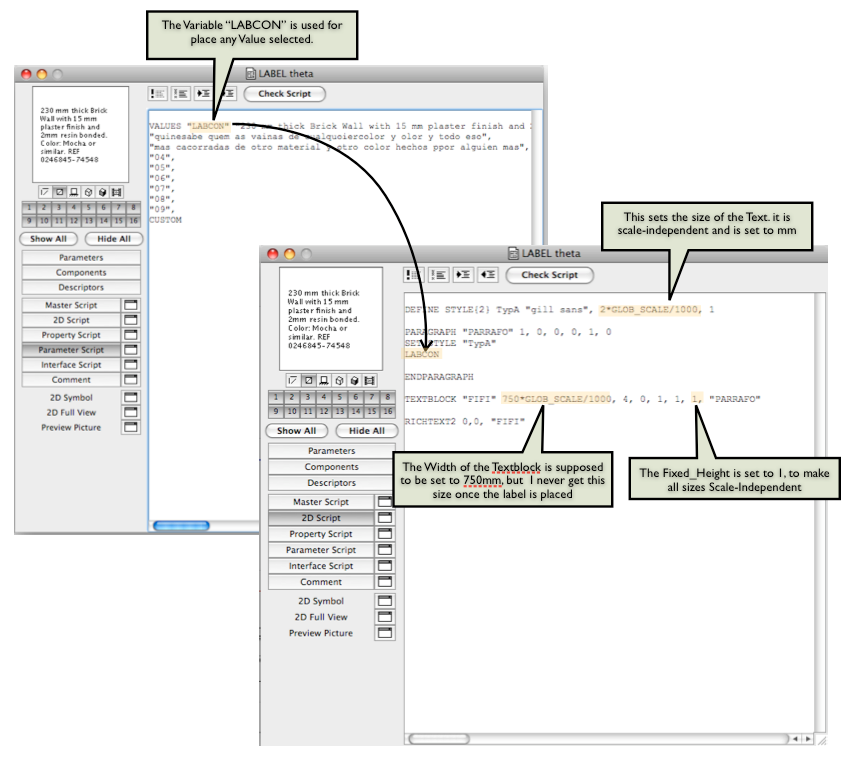Select side view preview icon in front window

pyautogui.click(x=323, y=381)
